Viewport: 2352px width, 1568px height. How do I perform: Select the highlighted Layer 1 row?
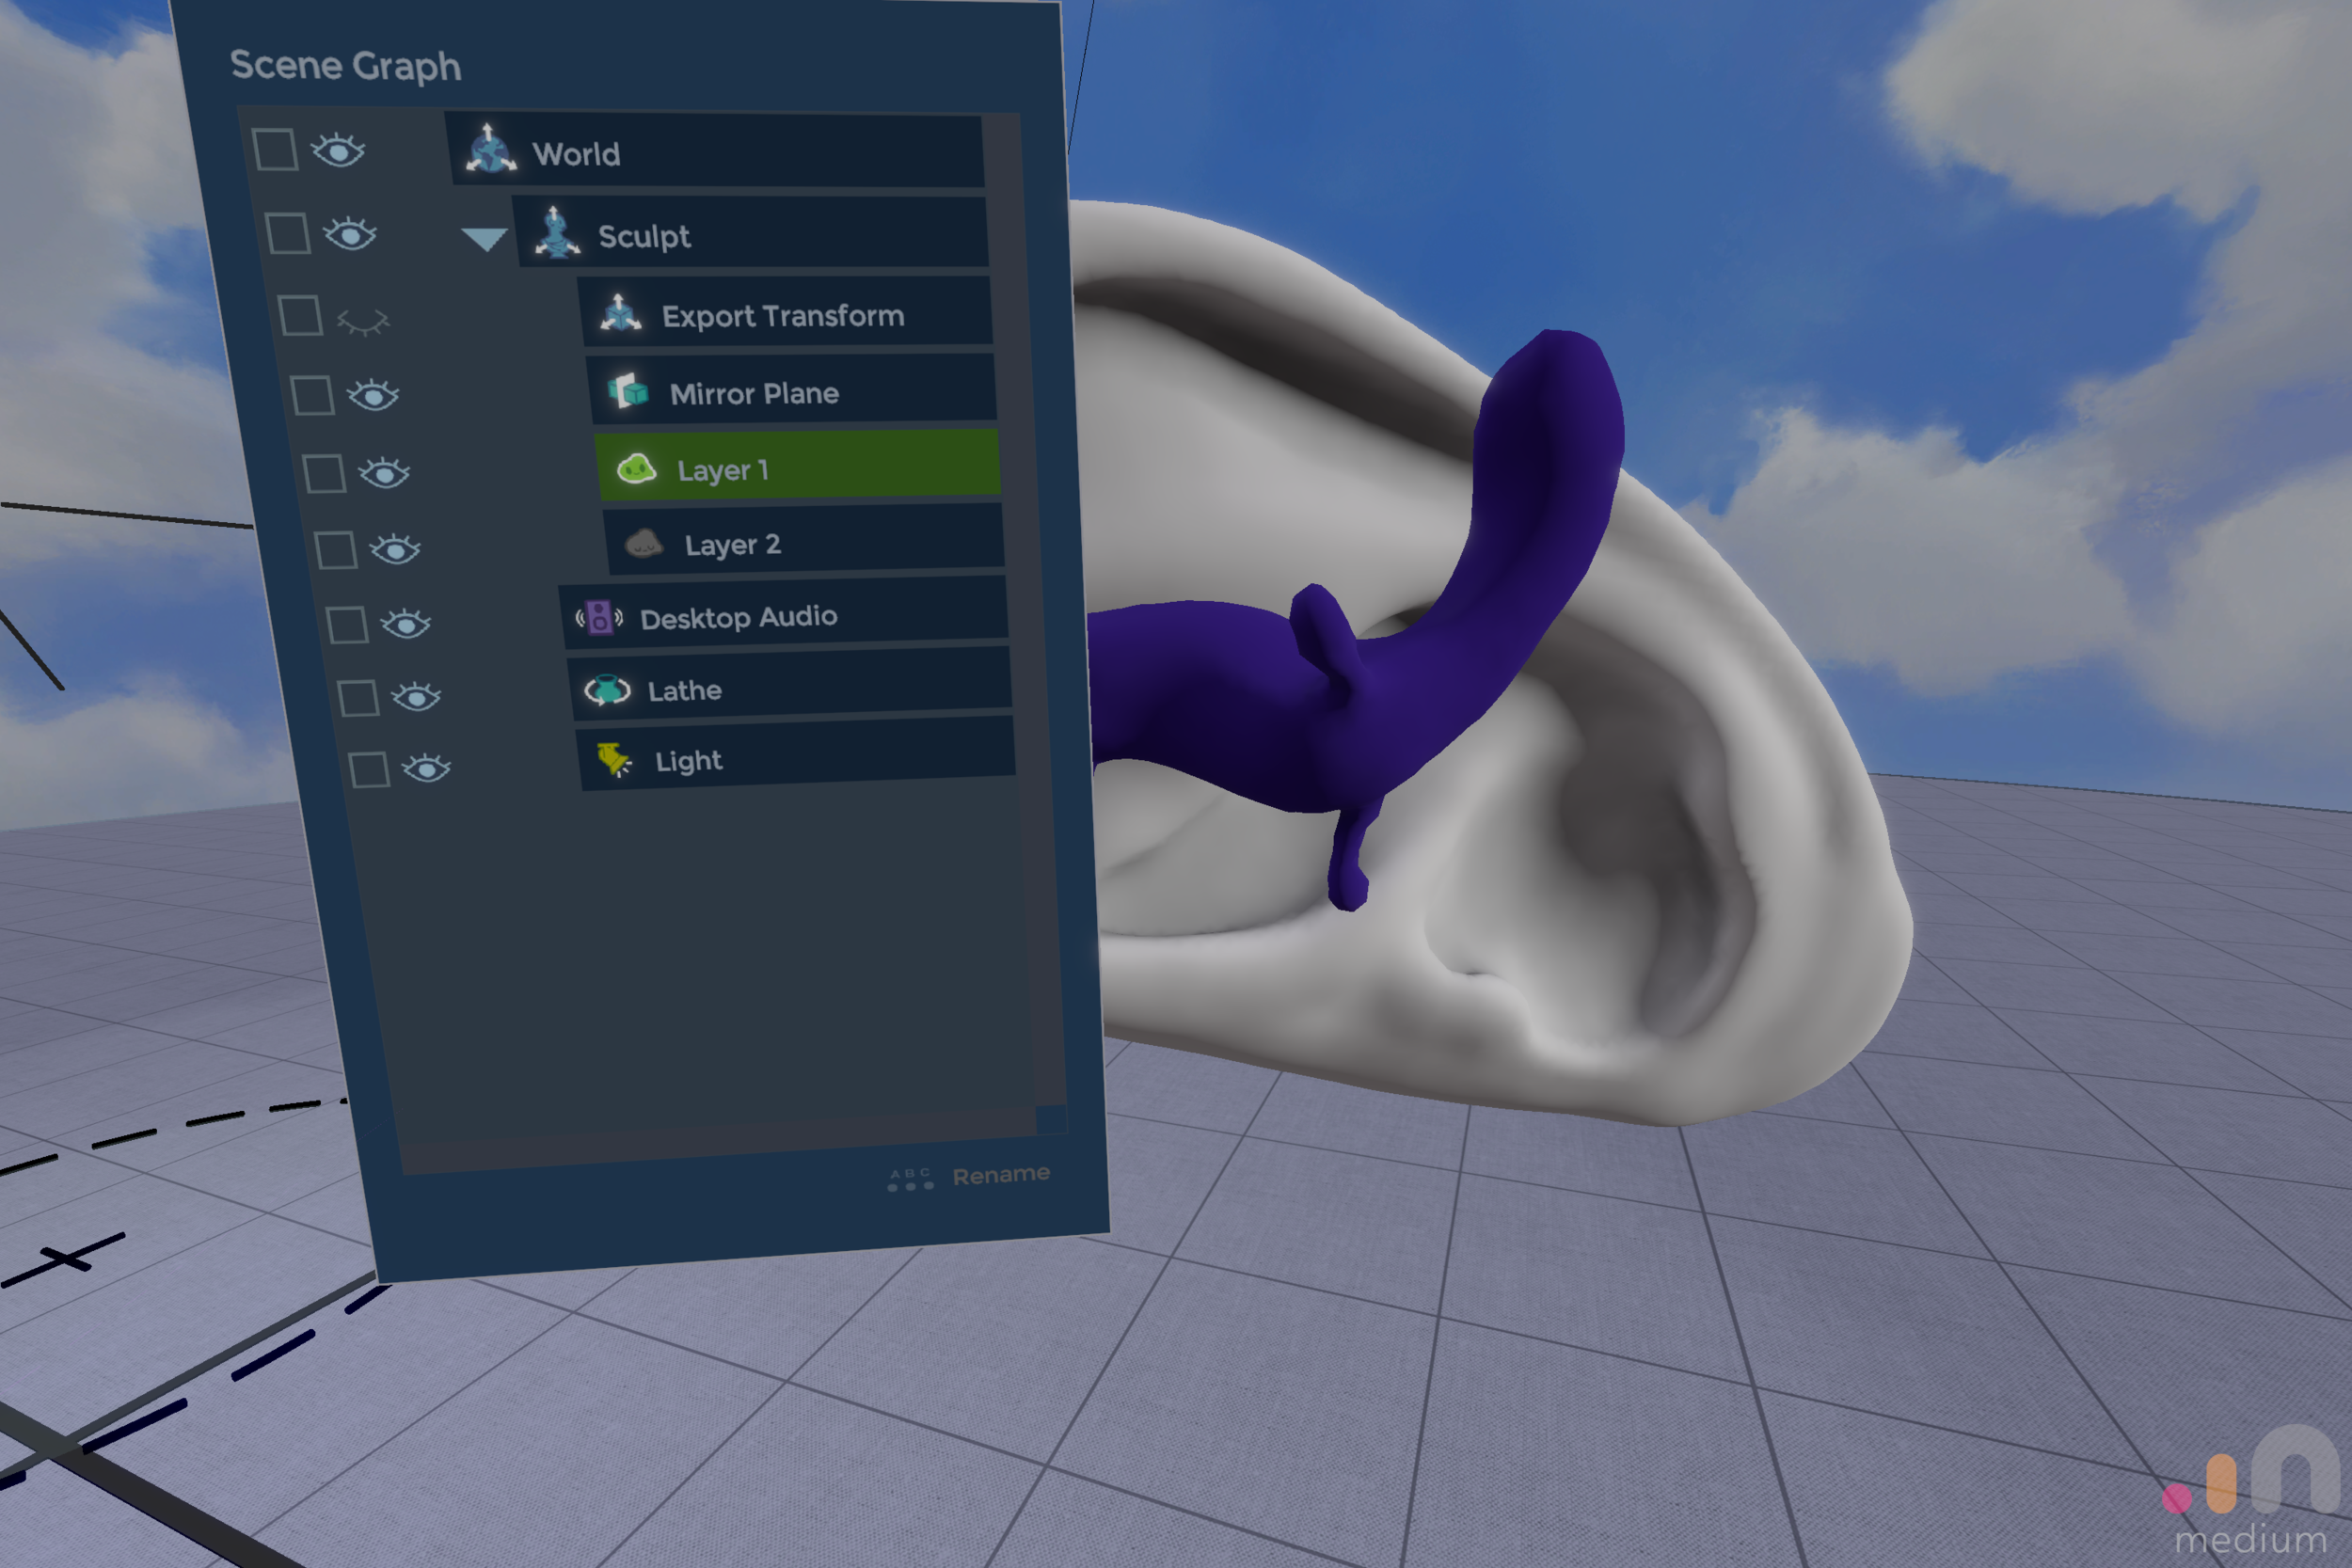pyautogui.click(x=798, y=466)
